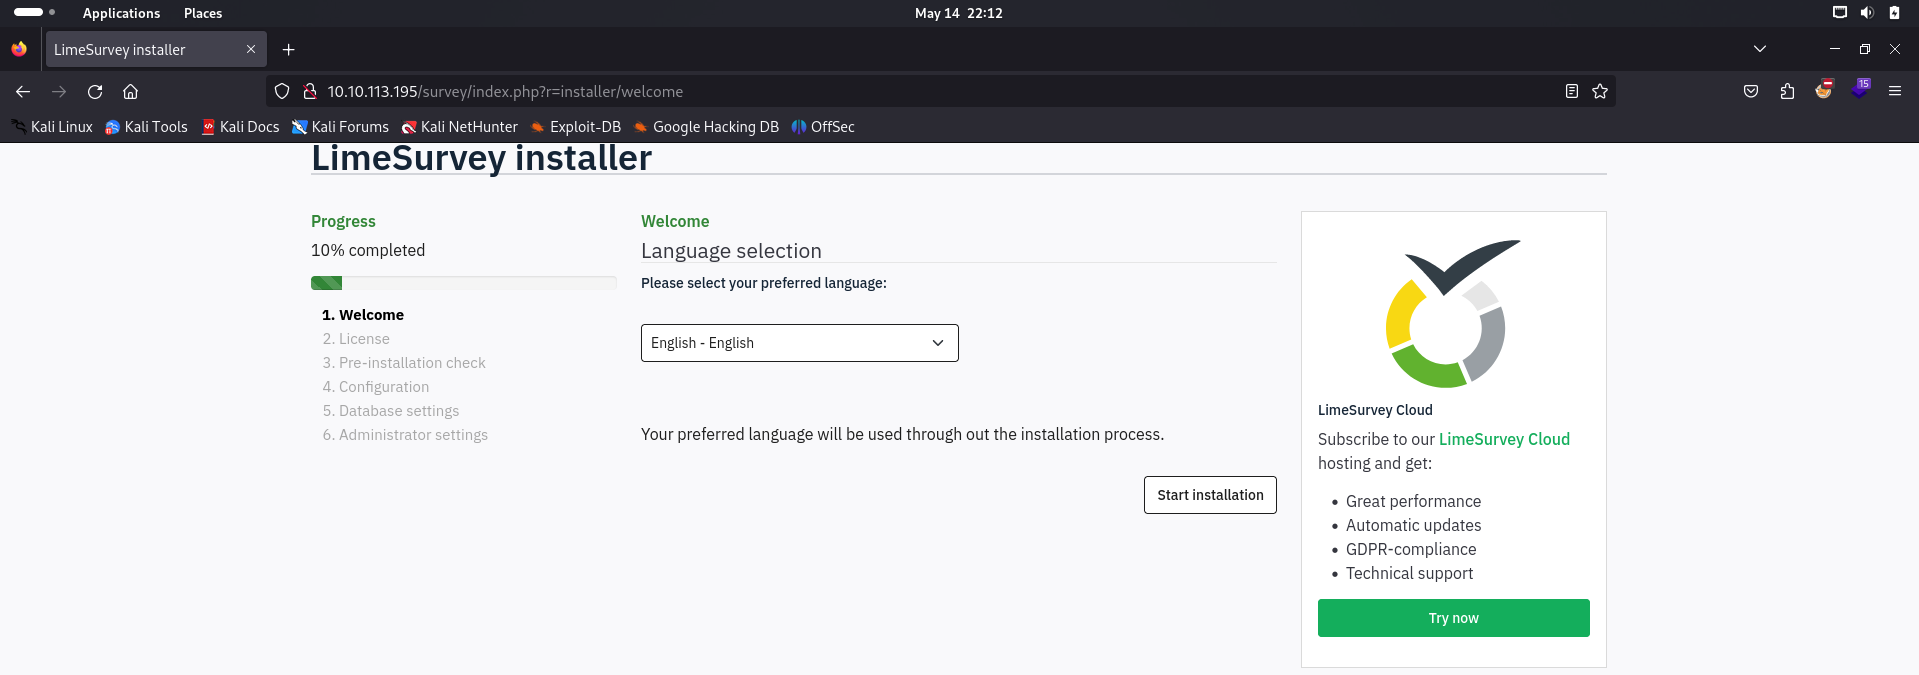Screen dimensions: 1919x675
Task: Toggle reader view icon in address bar
Action: (x=1572, y=91)
